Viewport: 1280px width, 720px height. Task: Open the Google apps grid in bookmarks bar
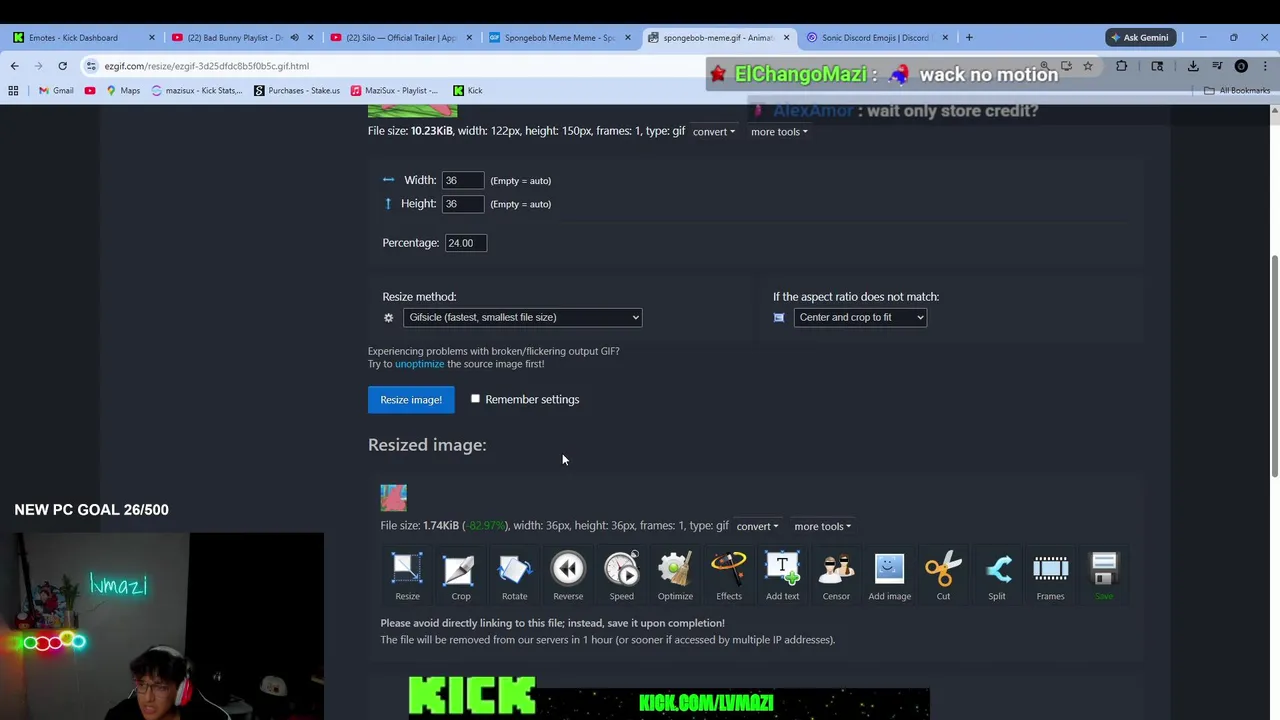pos(13,90)
